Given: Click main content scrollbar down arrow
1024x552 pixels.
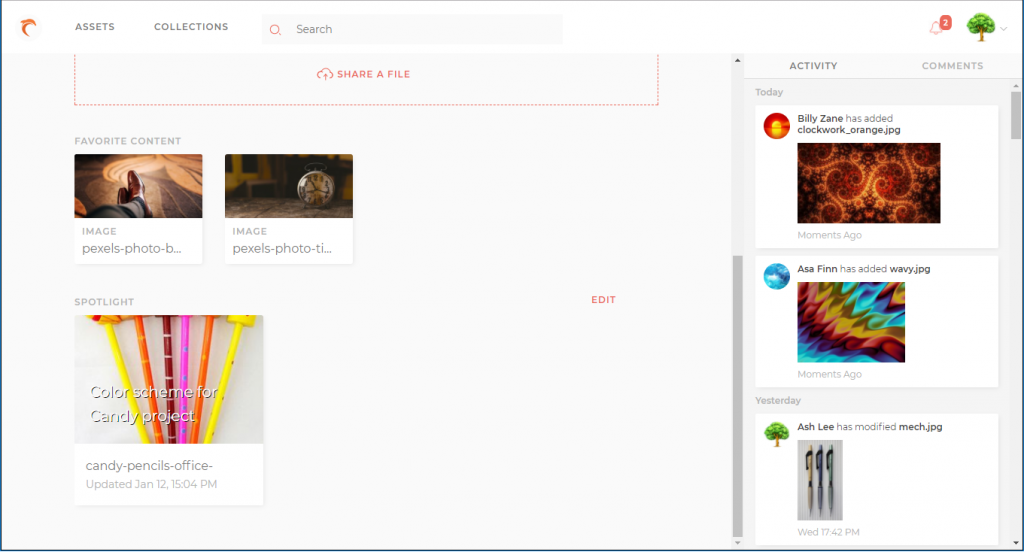Looking at the screenshot, I should (738, 542).
